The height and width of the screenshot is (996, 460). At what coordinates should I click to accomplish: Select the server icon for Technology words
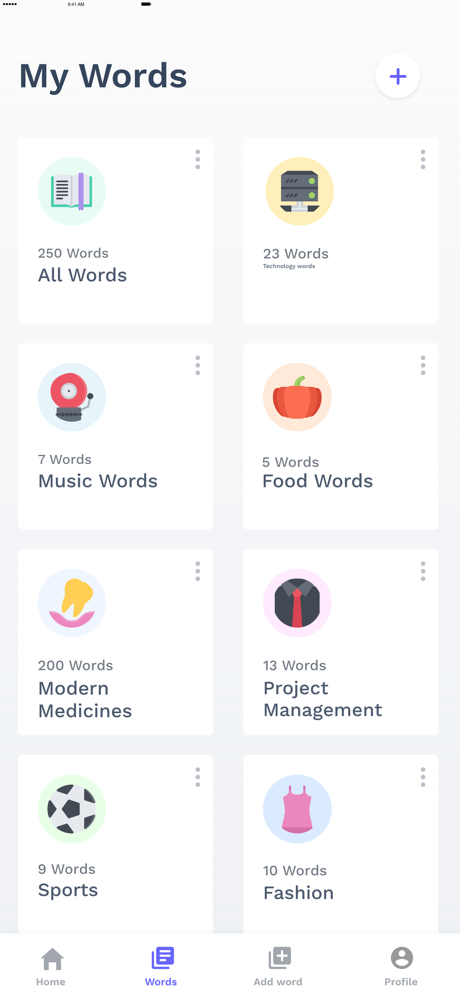pos(299,191)
